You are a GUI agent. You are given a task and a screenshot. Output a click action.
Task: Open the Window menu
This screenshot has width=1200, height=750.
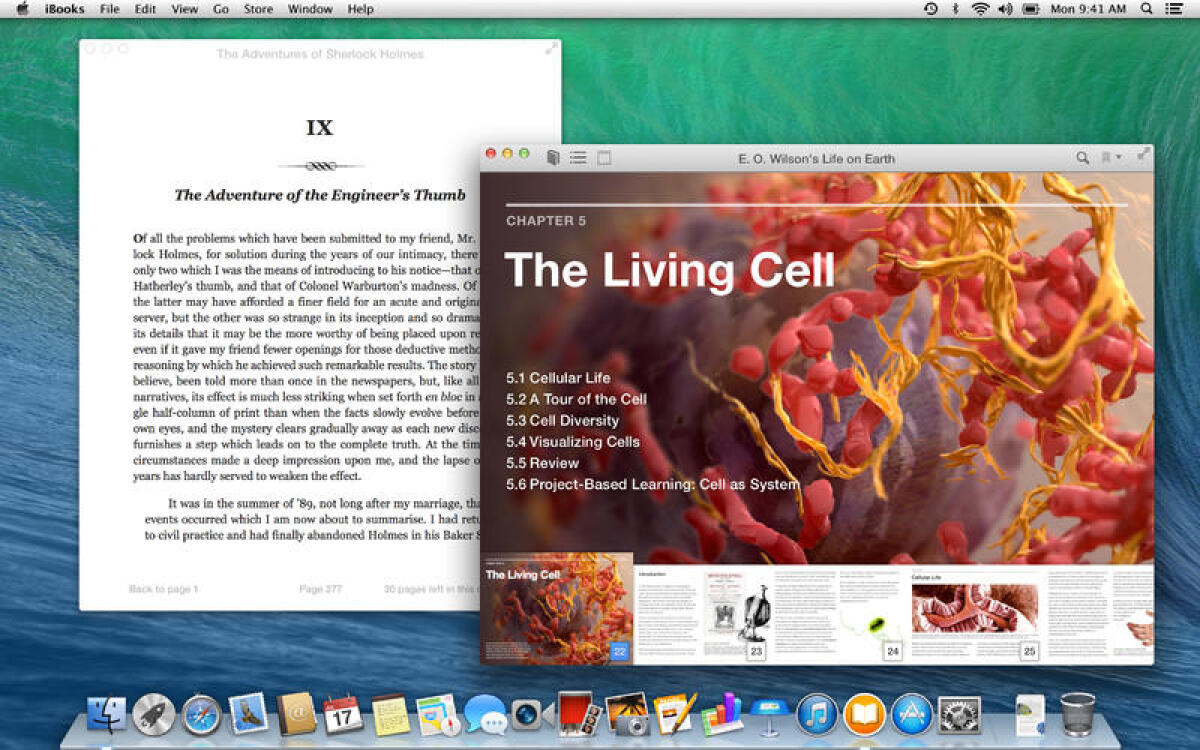coord(309,9)
